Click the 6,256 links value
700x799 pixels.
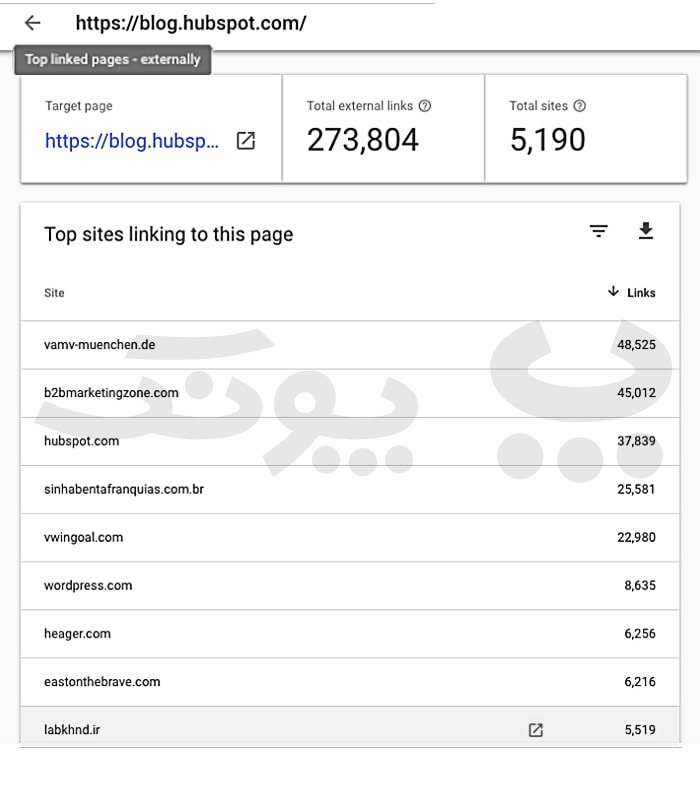[x=640, y=634]
